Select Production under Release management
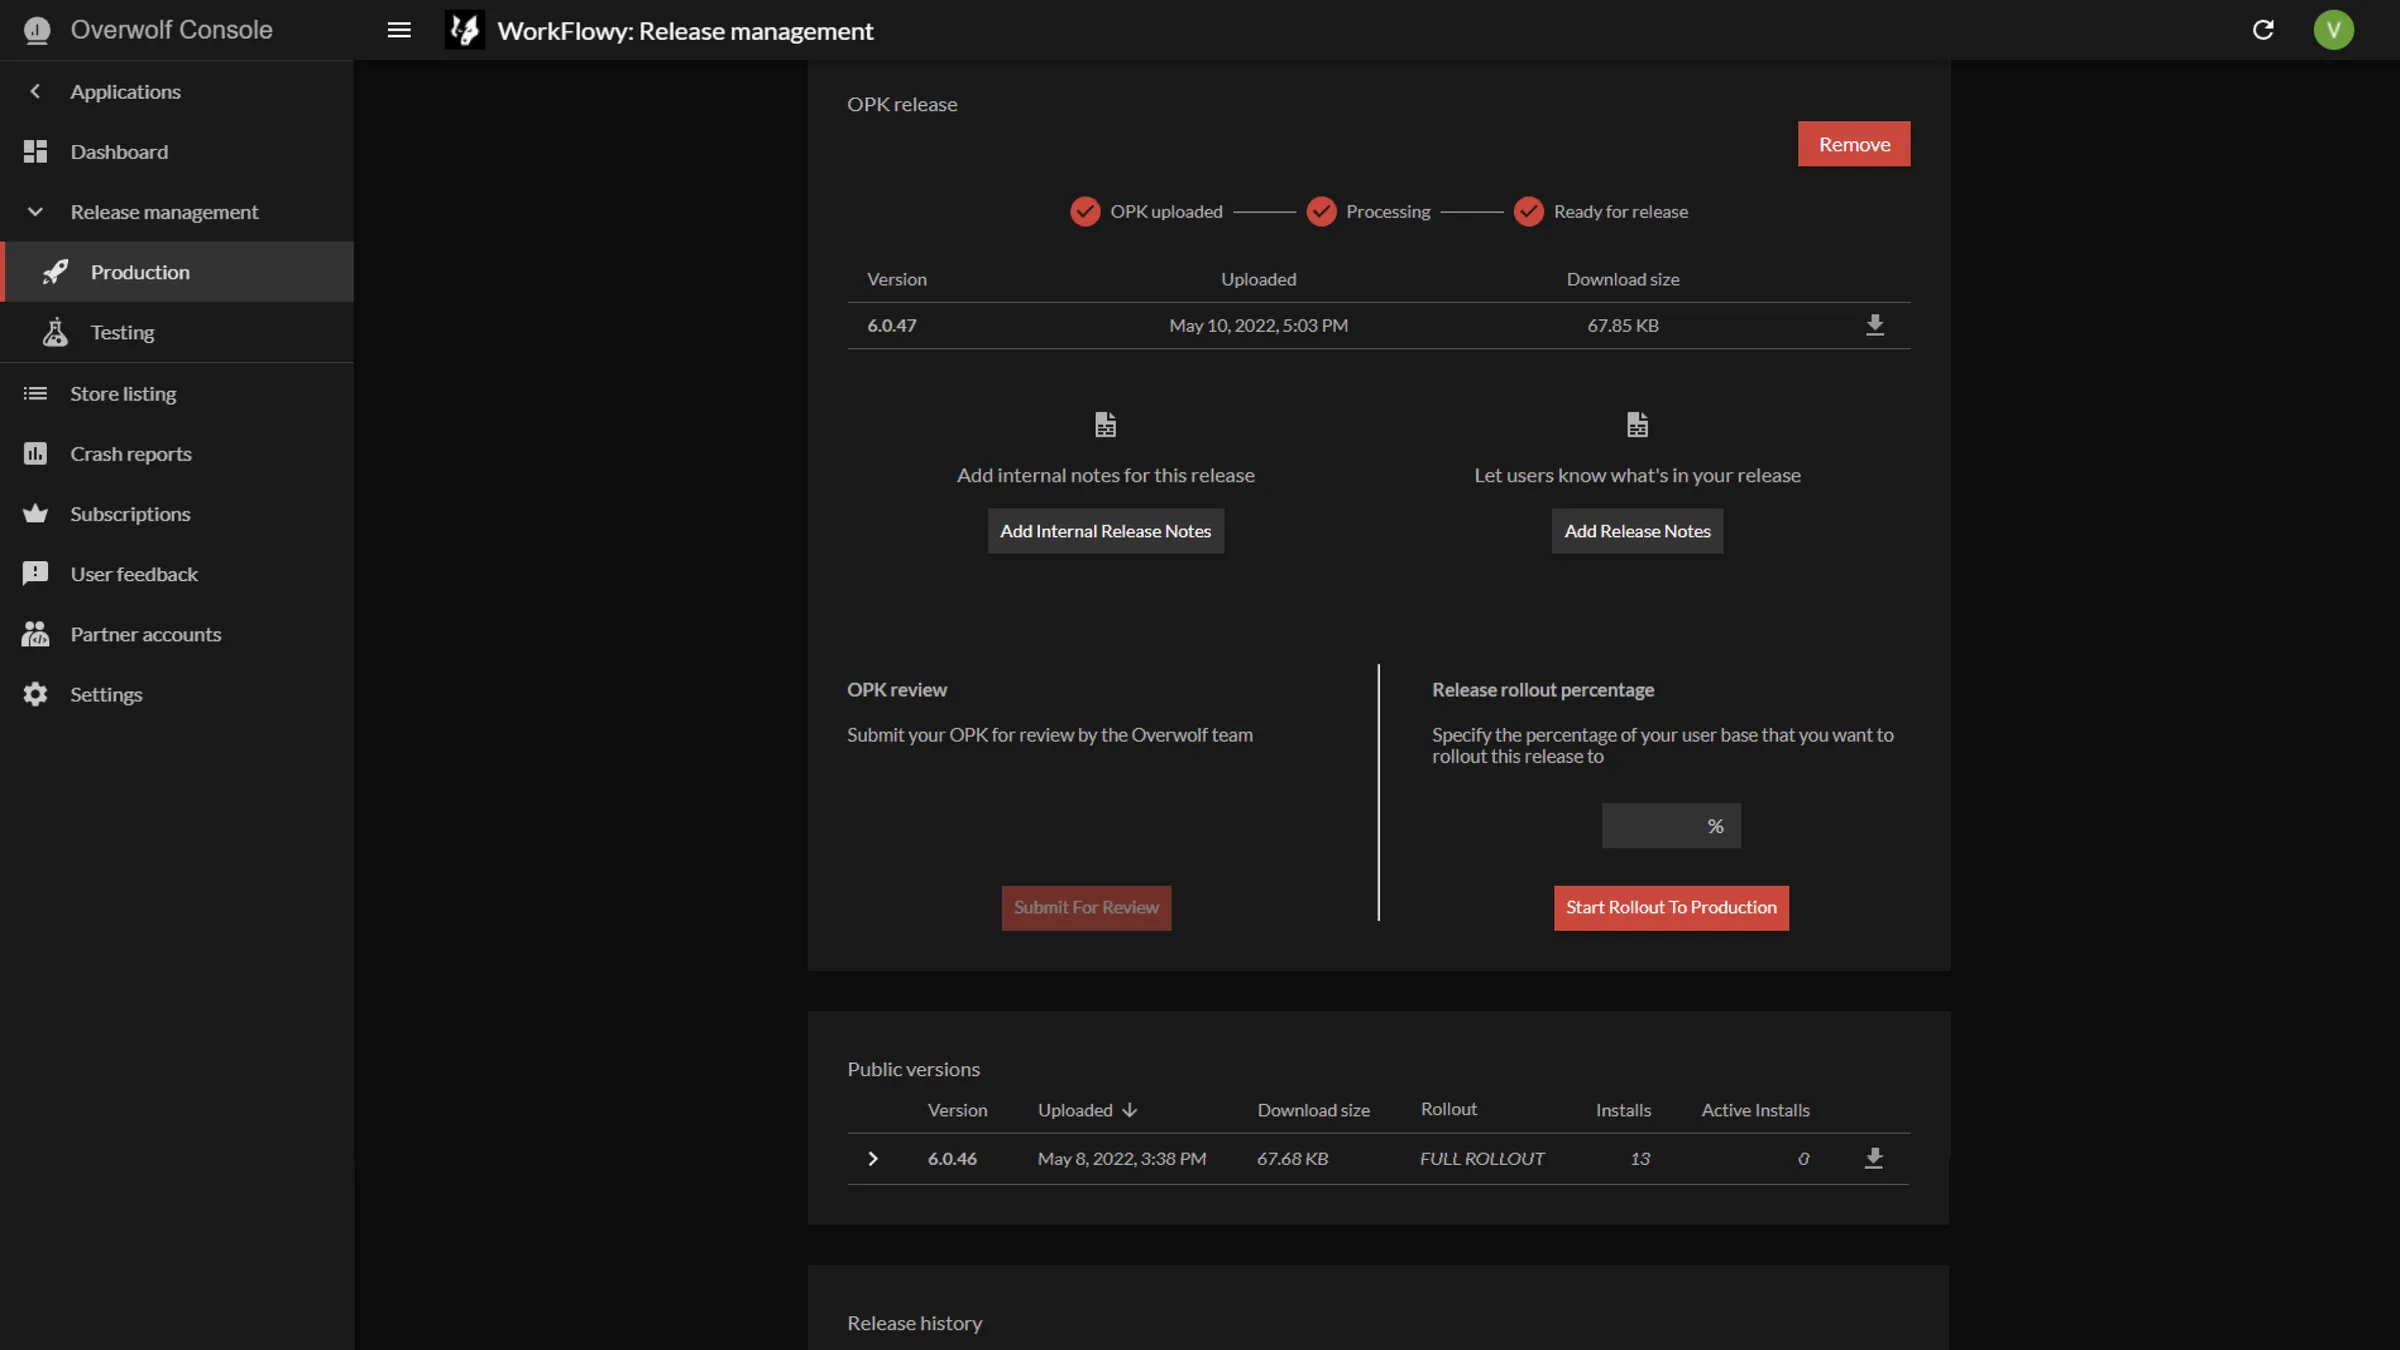Screen dimensions: 2400x1350 point(177,272)
